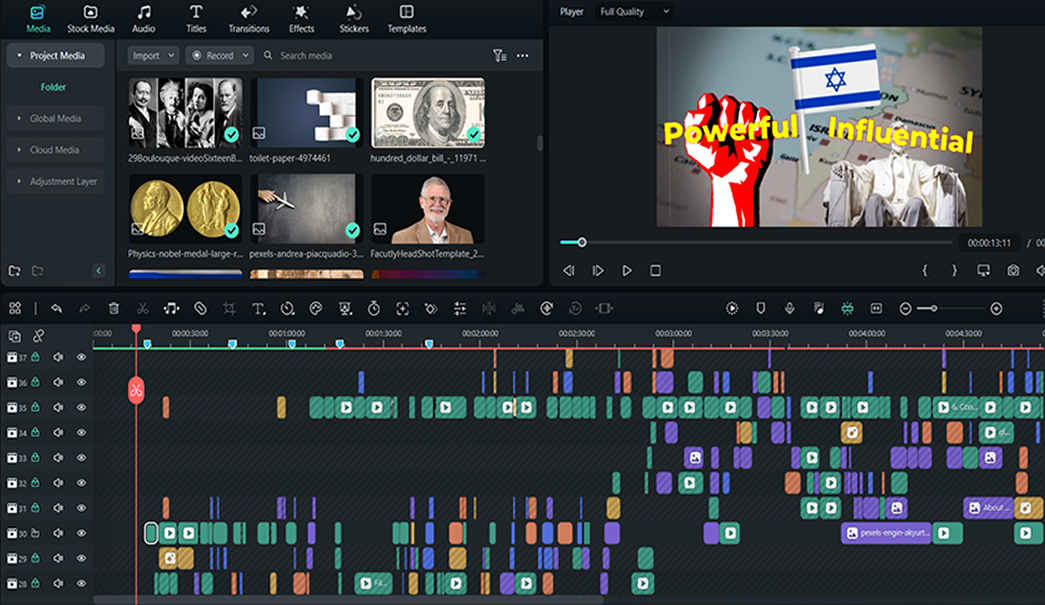Open the Full Quality playback dropdown

point(634,12)
